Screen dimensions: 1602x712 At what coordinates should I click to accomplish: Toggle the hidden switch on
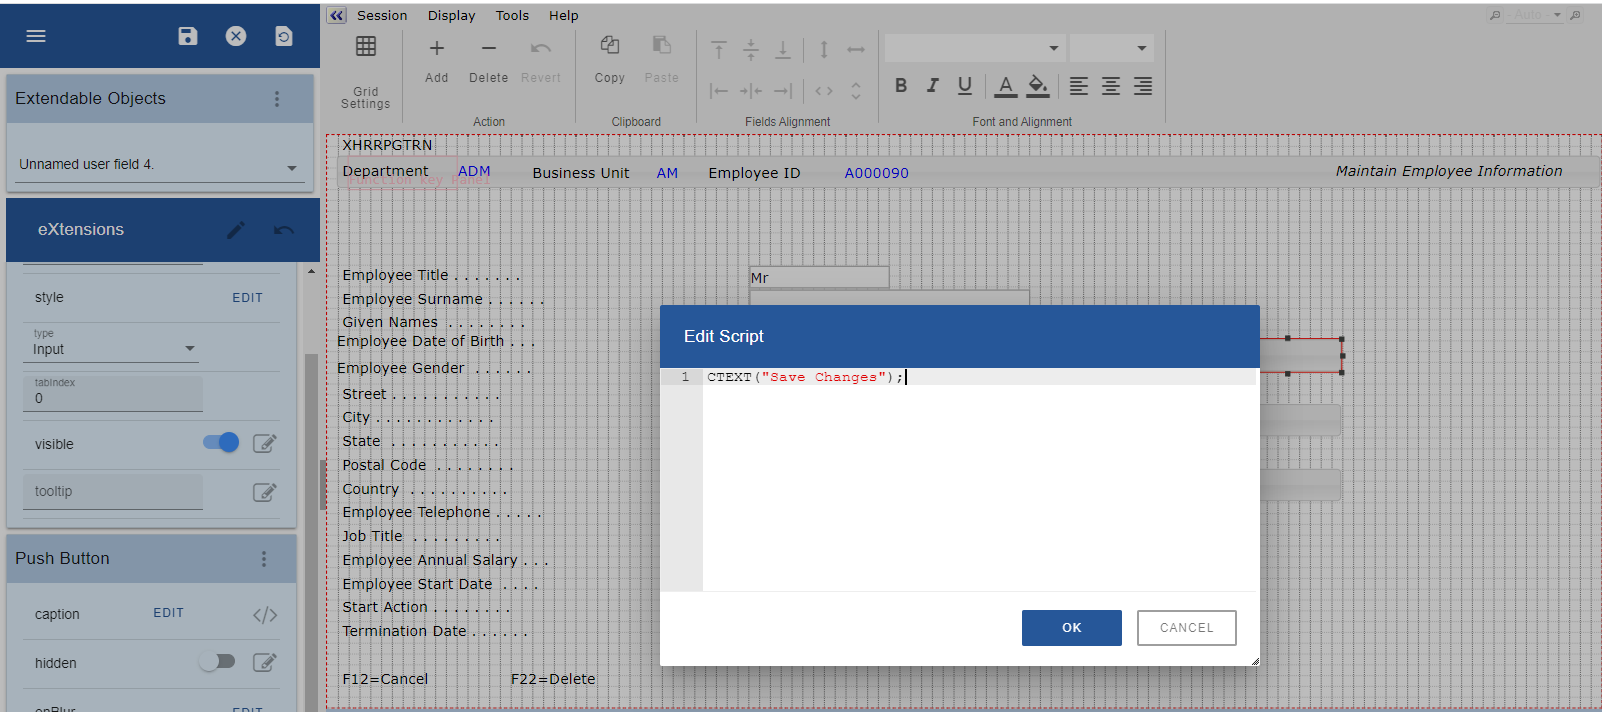coord(217,662)
